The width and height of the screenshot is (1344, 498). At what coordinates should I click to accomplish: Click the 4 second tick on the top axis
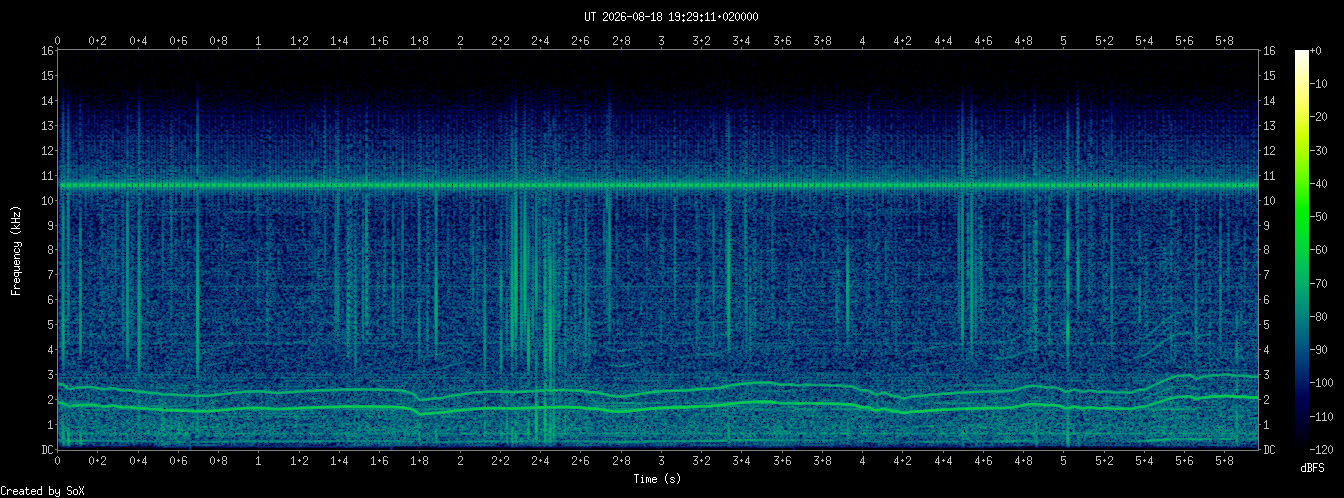tap(862, 41)
